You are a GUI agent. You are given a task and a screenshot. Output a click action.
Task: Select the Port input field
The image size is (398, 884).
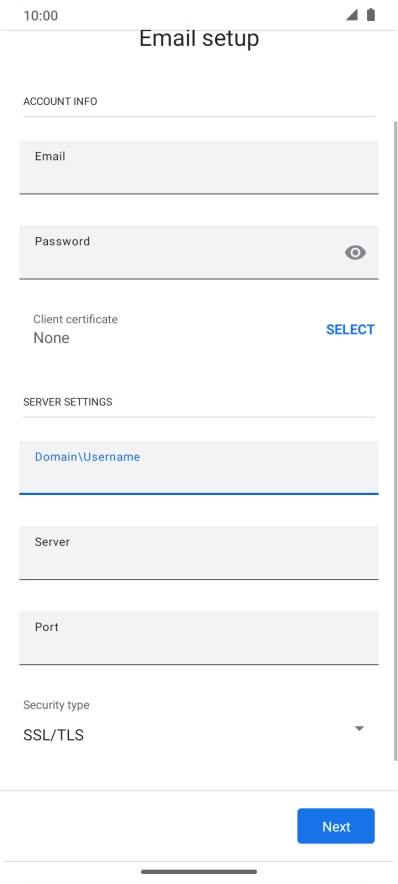point(198,638)
